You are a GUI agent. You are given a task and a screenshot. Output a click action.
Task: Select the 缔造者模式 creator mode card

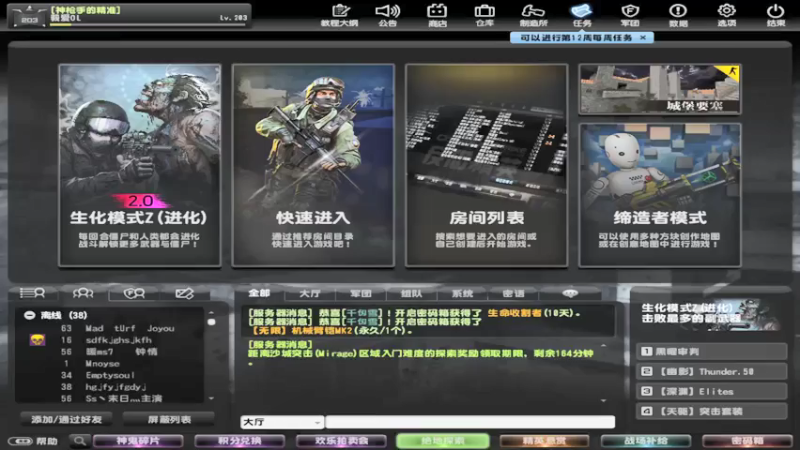coord(660,195)
